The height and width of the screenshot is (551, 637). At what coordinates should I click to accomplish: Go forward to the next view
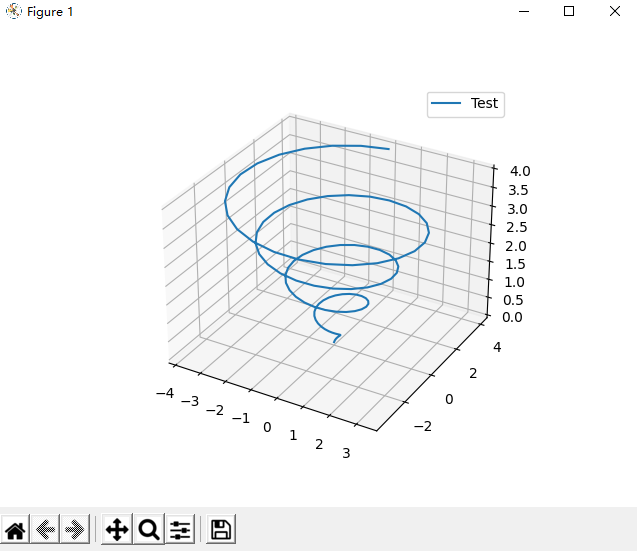pyautogui.click(x=75, y=529)
